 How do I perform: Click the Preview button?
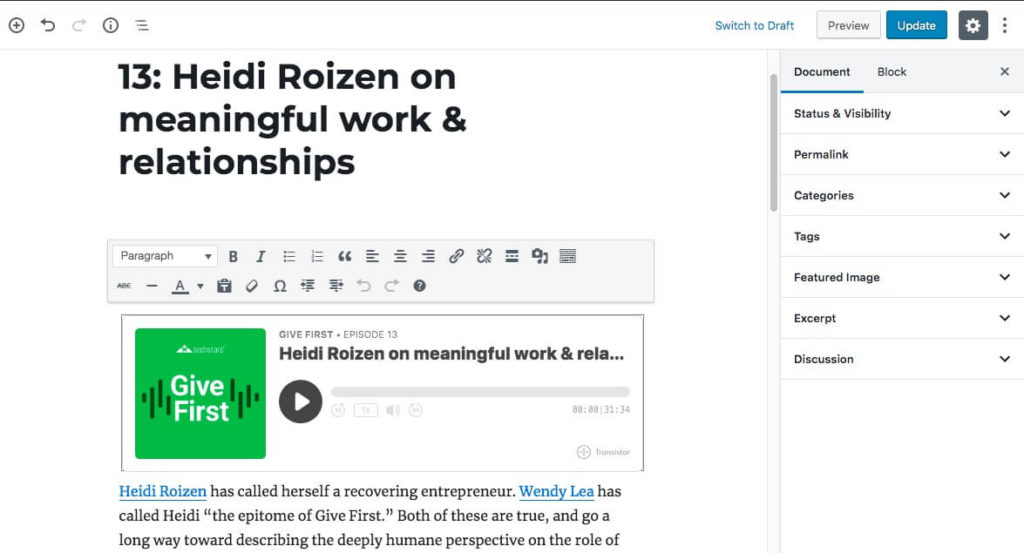click(848, 25)
